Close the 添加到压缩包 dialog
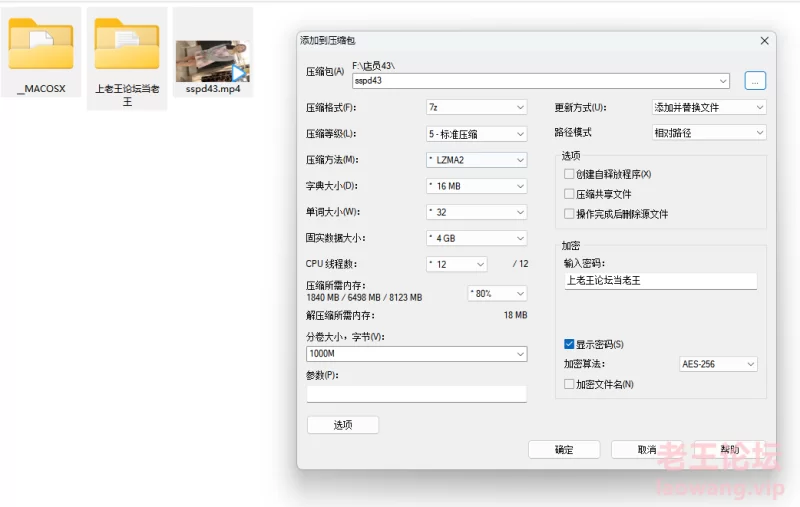Screen dimensions: 800x507 point(765,41)
